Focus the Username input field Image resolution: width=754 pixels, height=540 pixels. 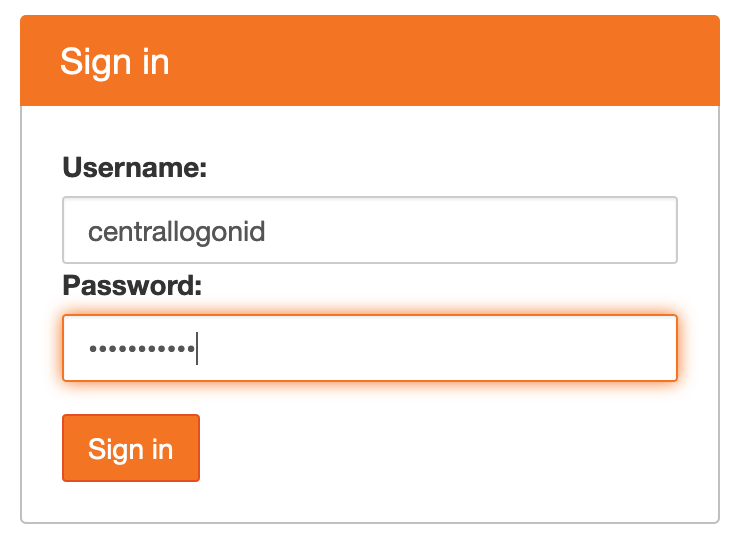(370, 231)
